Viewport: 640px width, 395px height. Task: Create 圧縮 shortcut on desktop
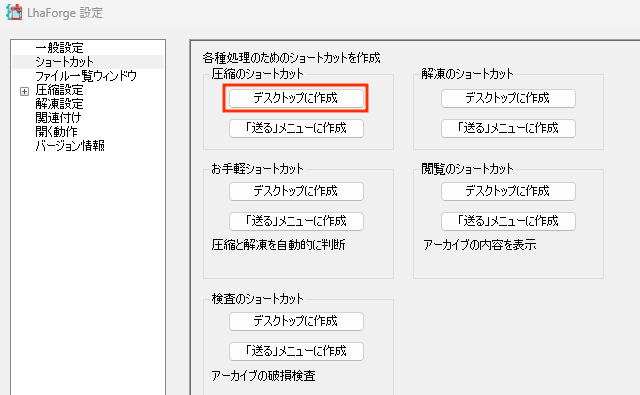coord(296,98)
